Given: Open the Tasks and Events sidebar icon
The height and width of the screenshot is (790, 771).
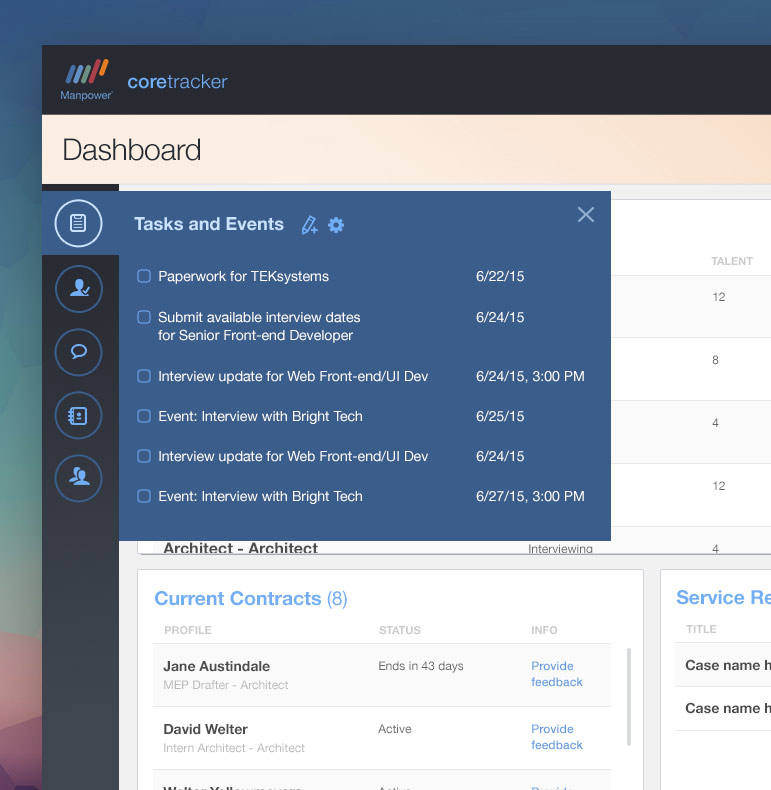Looking at the screenshot, I should (79, 223).
